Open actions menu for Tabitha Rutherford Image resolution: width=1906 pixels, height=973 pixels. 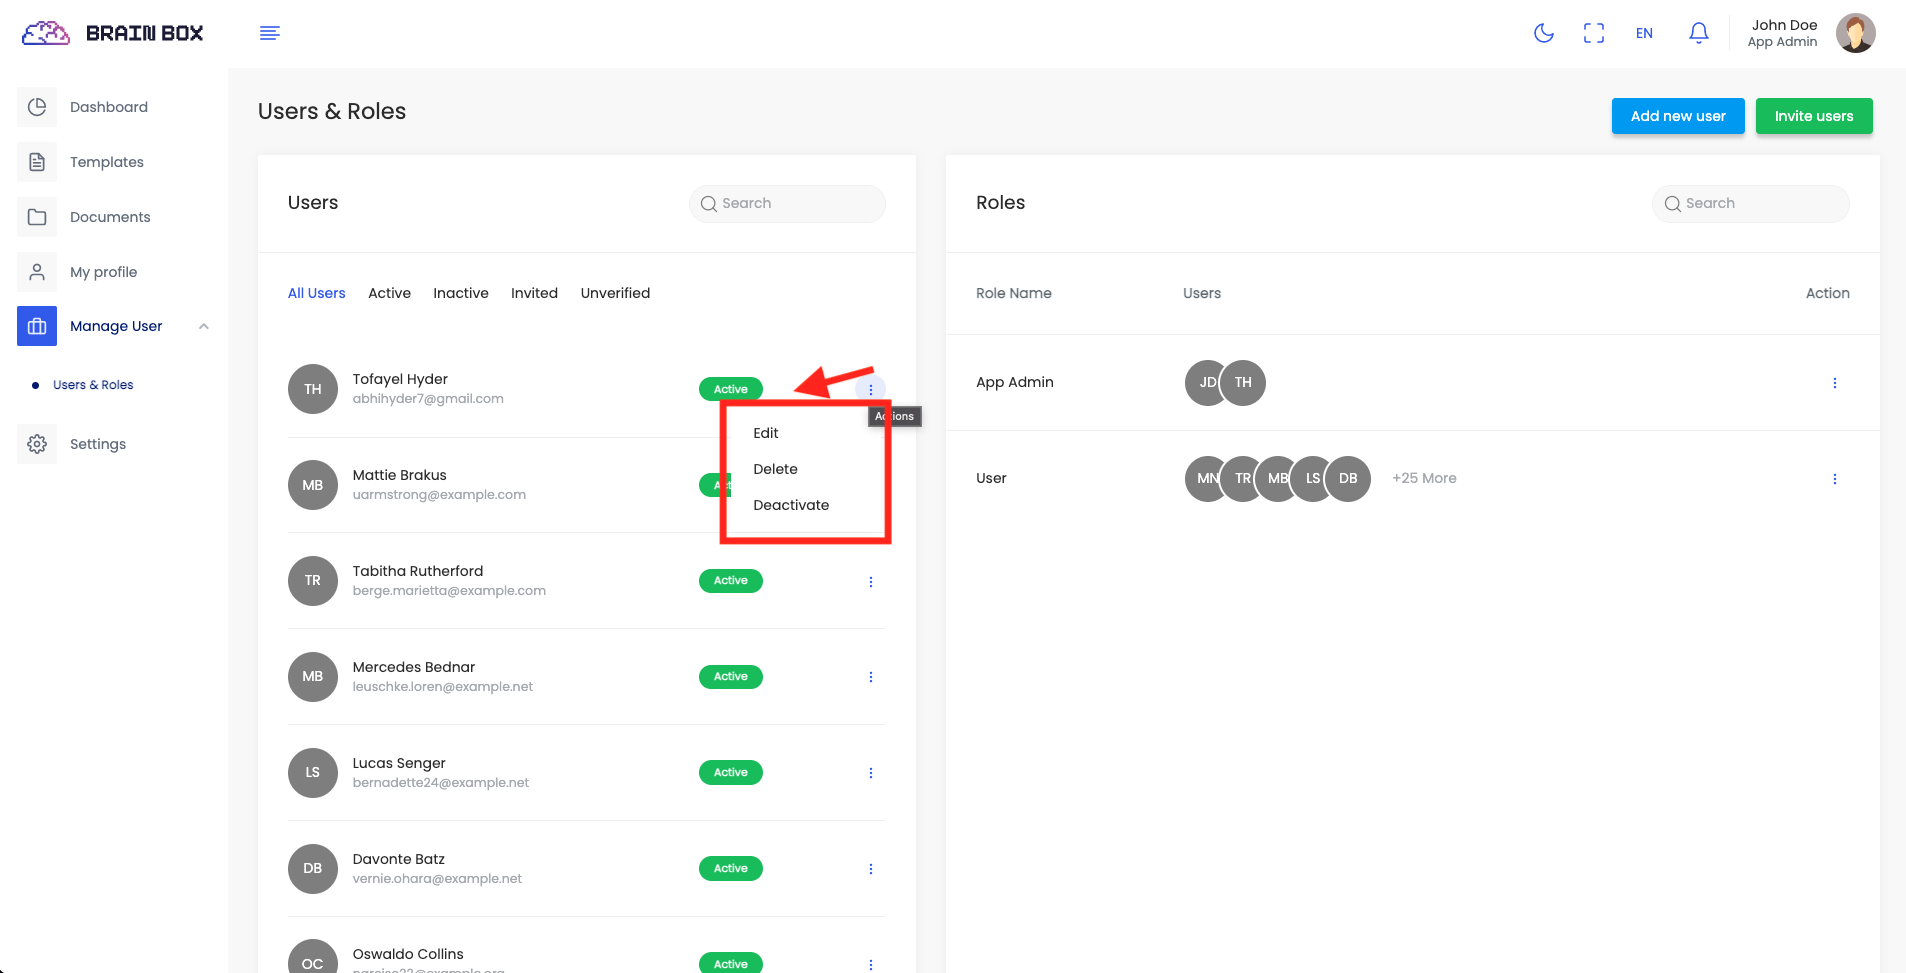coord(870,582)
